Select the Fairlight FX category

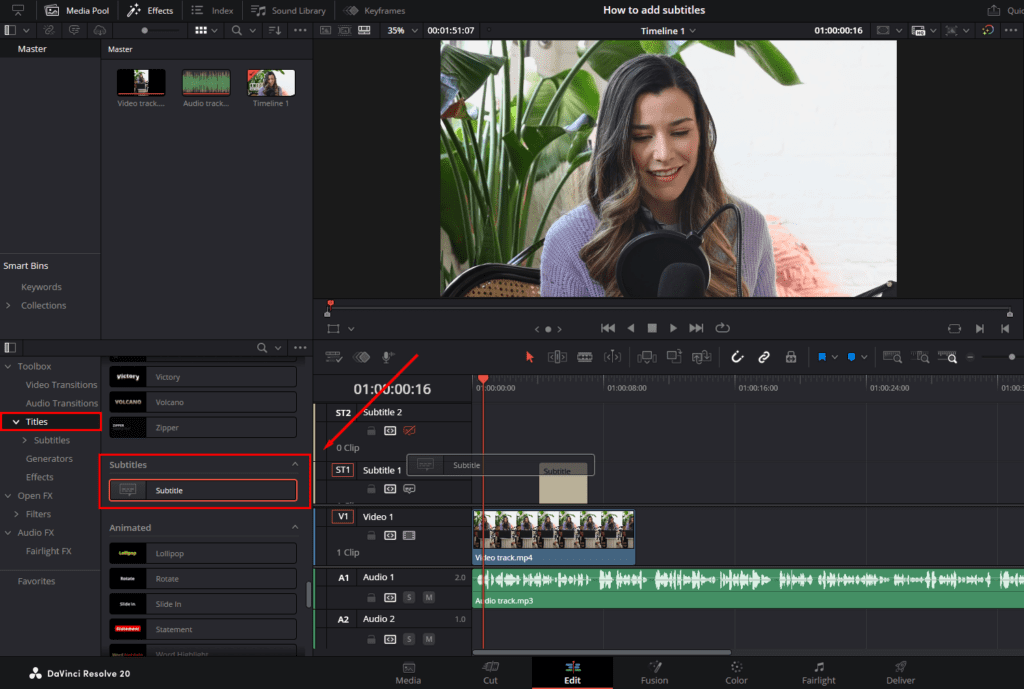point(50,550)
